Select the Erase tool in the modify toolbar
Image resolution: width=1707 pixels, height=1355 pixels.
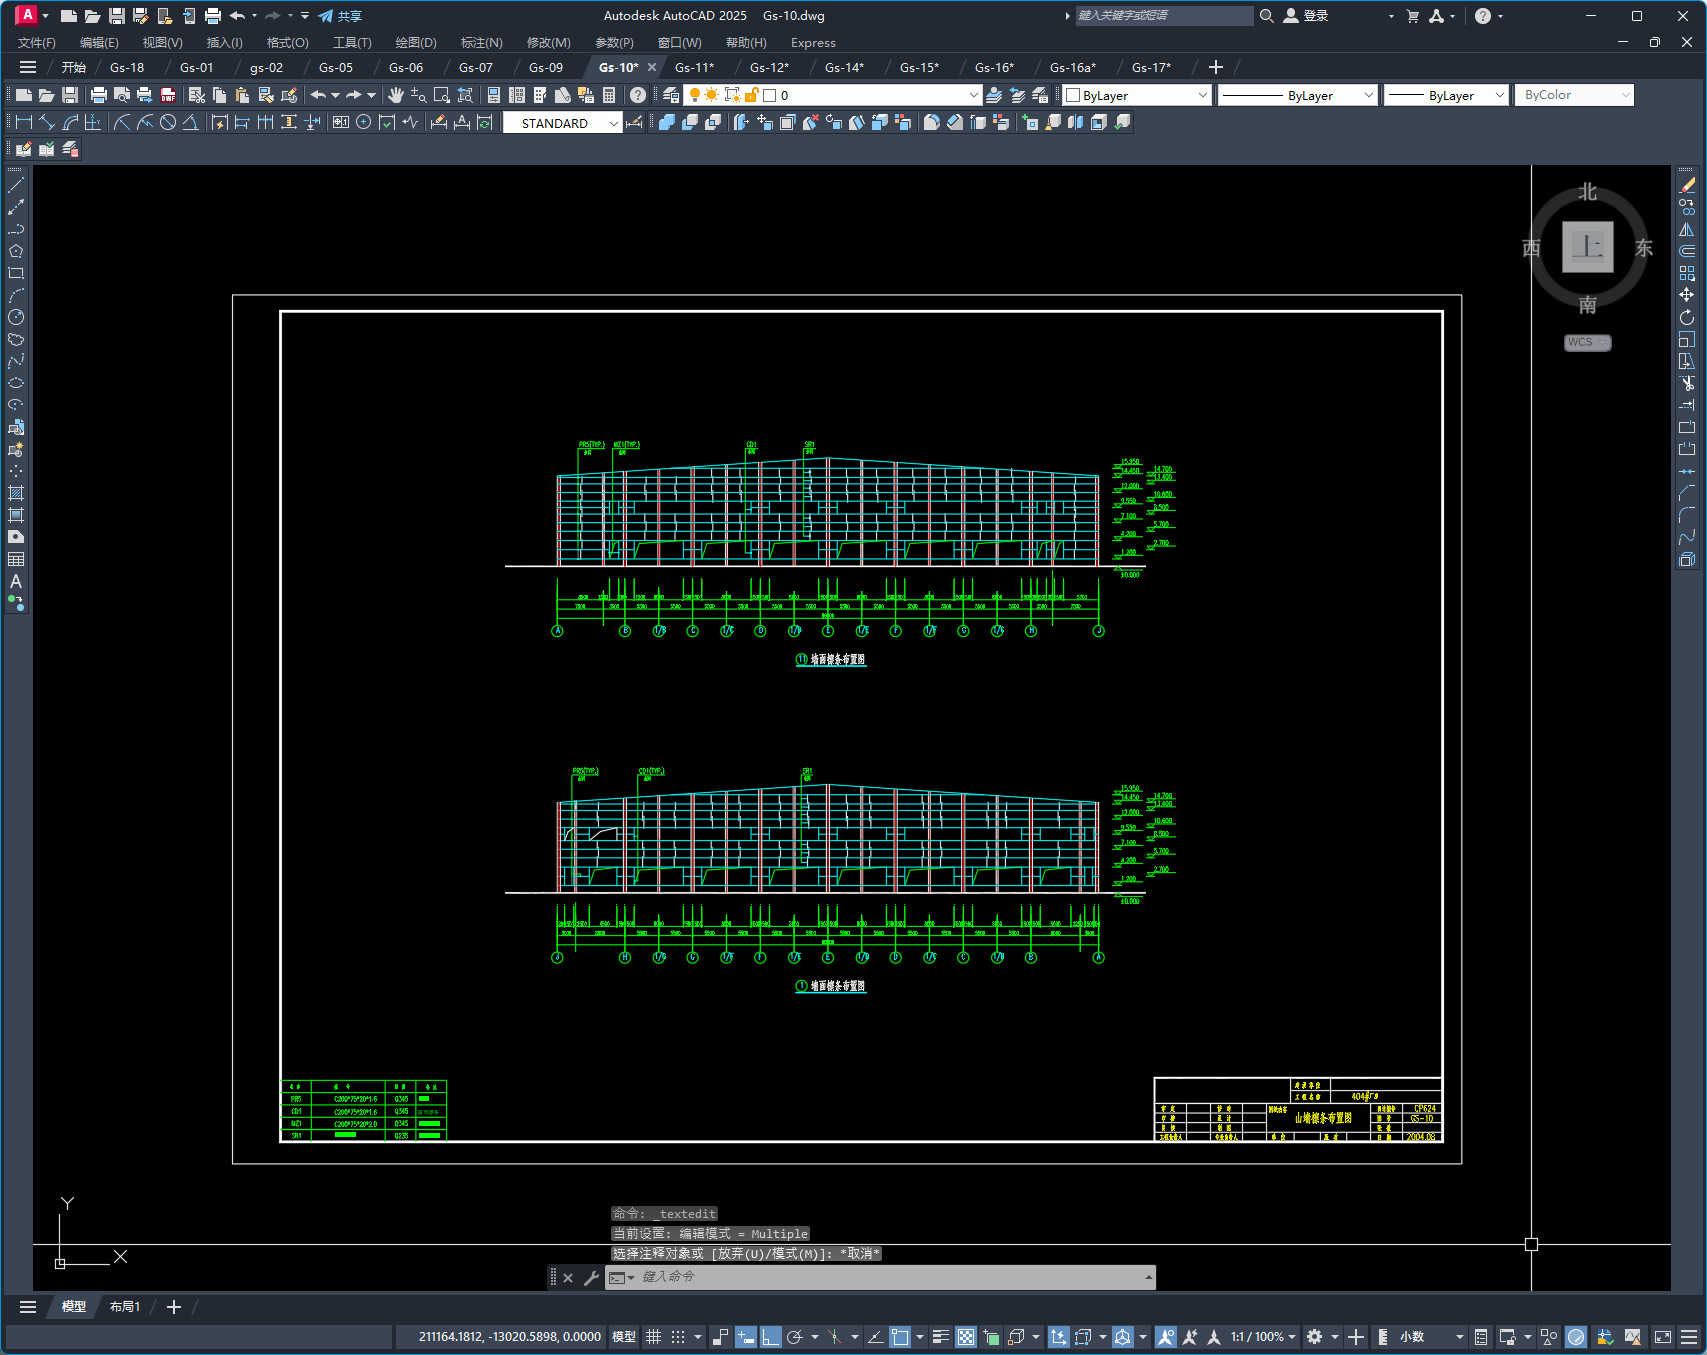1687,185
